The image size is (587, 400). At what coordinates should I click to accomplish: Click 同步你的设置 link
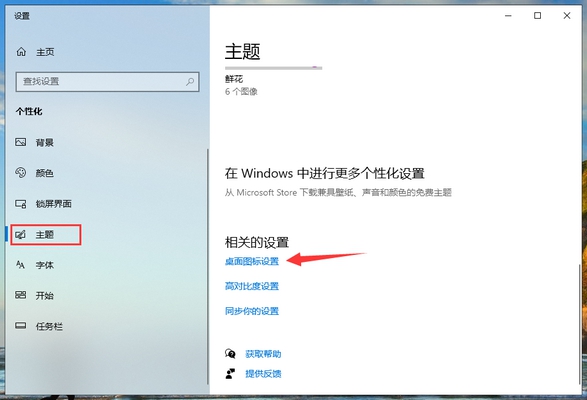(252, 311)
